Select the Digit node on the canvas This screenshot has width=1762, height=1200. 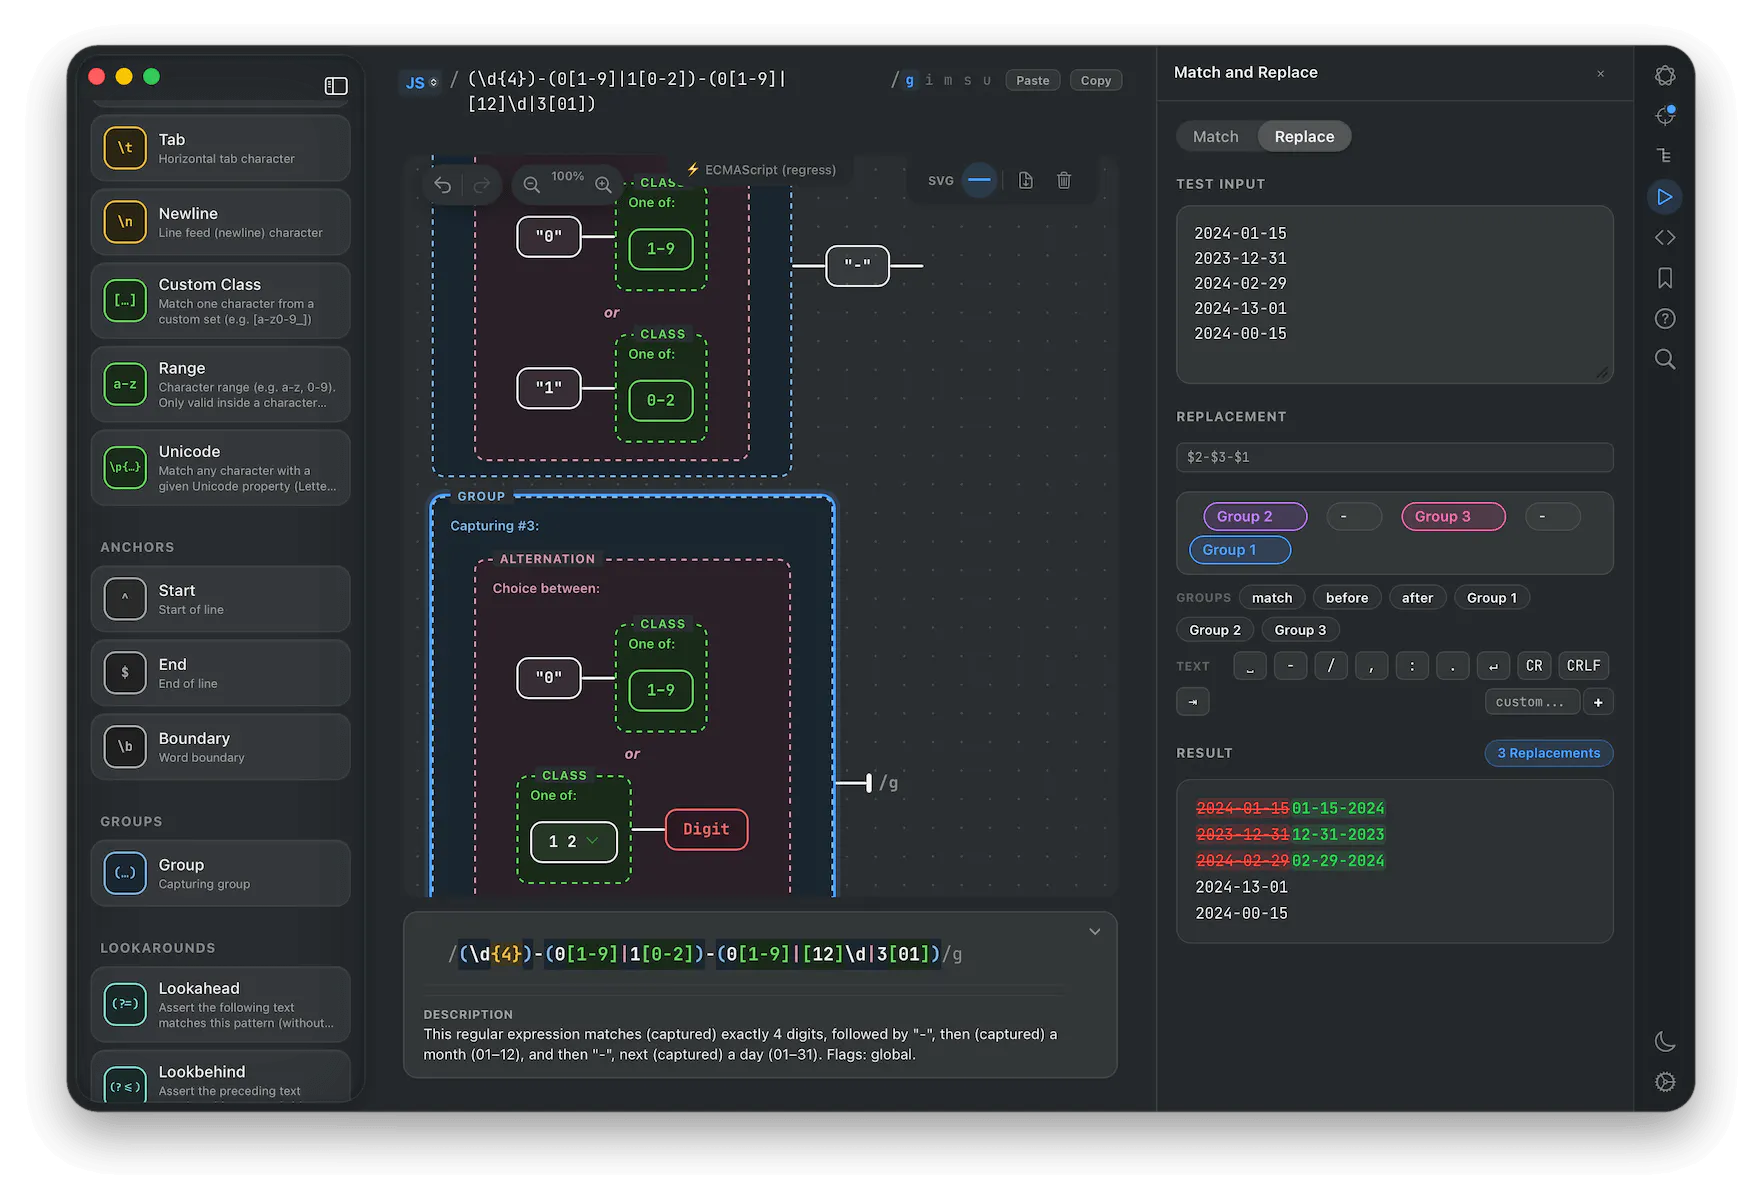point(707,830)
